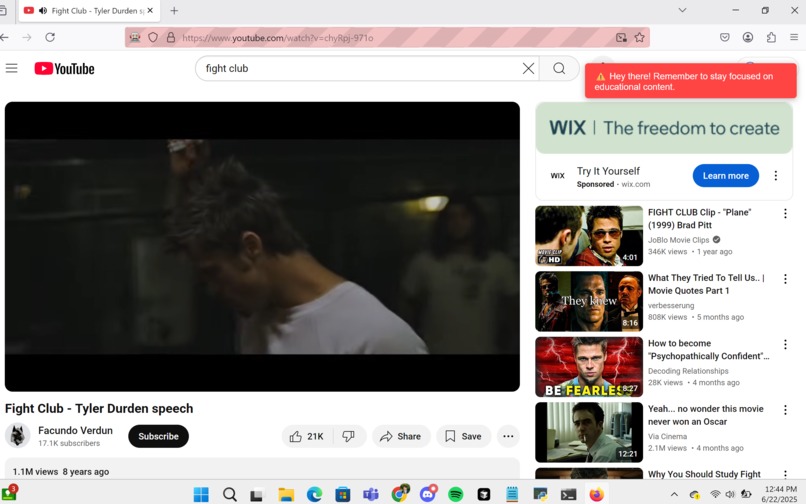Bookmark this page with the star
The height and width of the screenshot is (504, 806).
pyautogui.click(x=639, y=37)
